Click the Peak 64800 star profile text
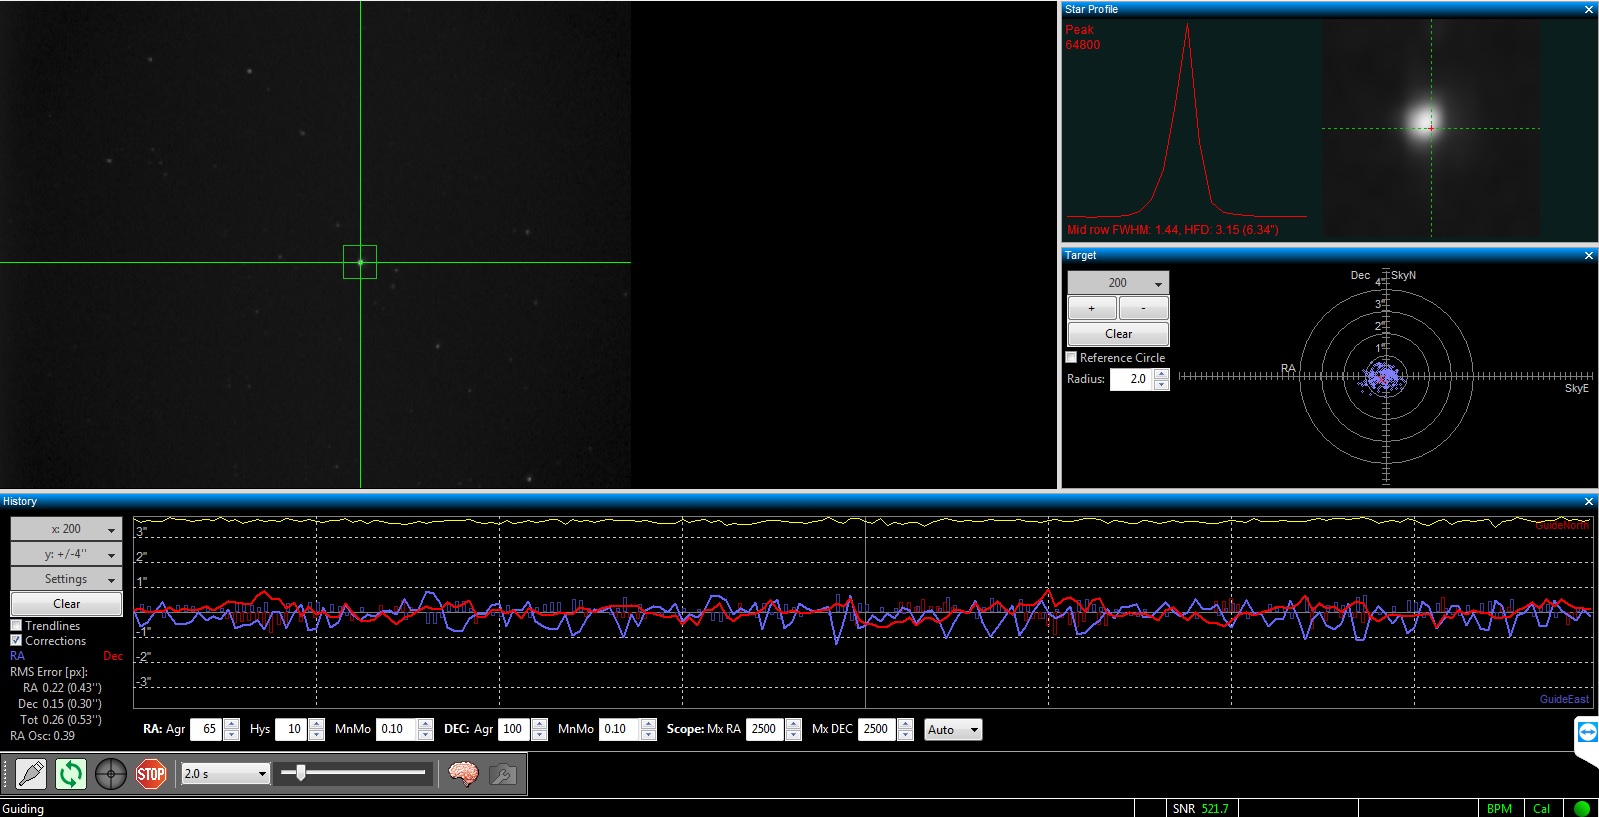The height and width of the screenshot is (817, 1599). (x=1082, y=37)
